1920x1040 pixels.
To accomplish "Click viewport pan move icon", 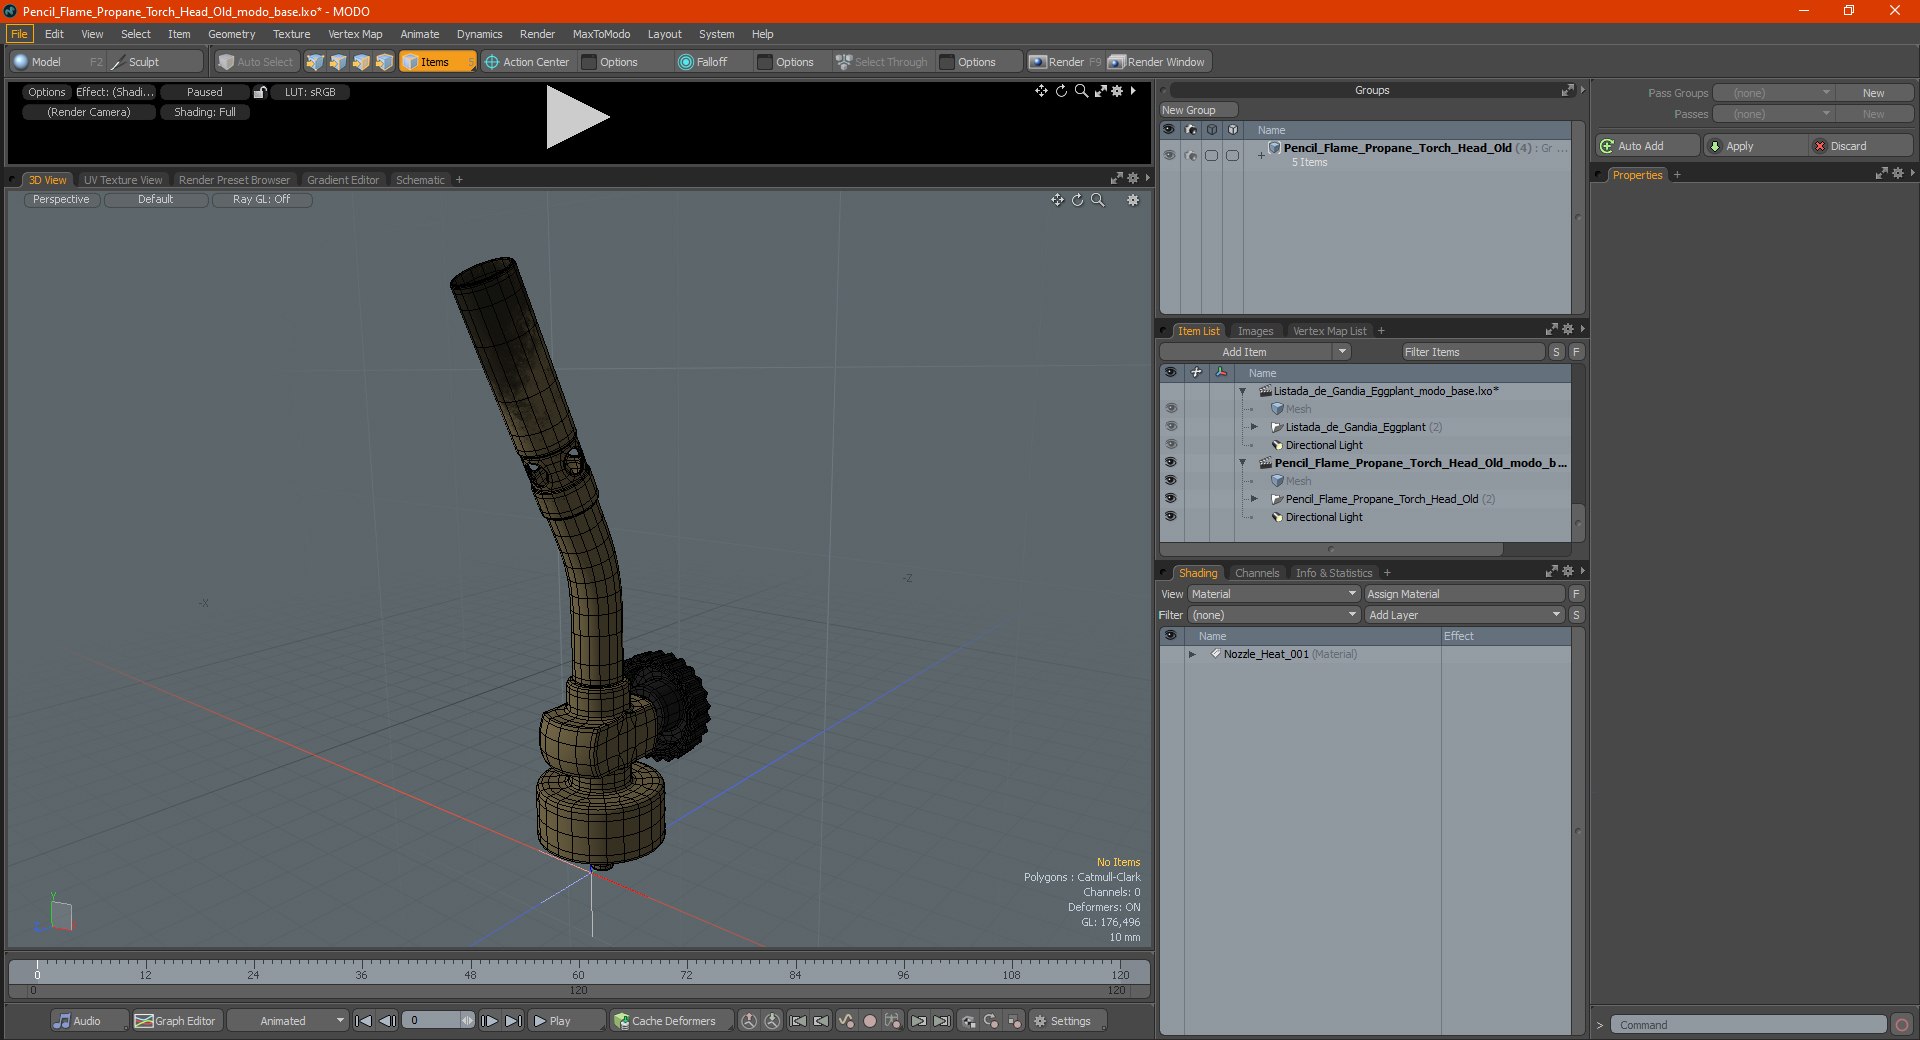I will (x=1057, y=200).
